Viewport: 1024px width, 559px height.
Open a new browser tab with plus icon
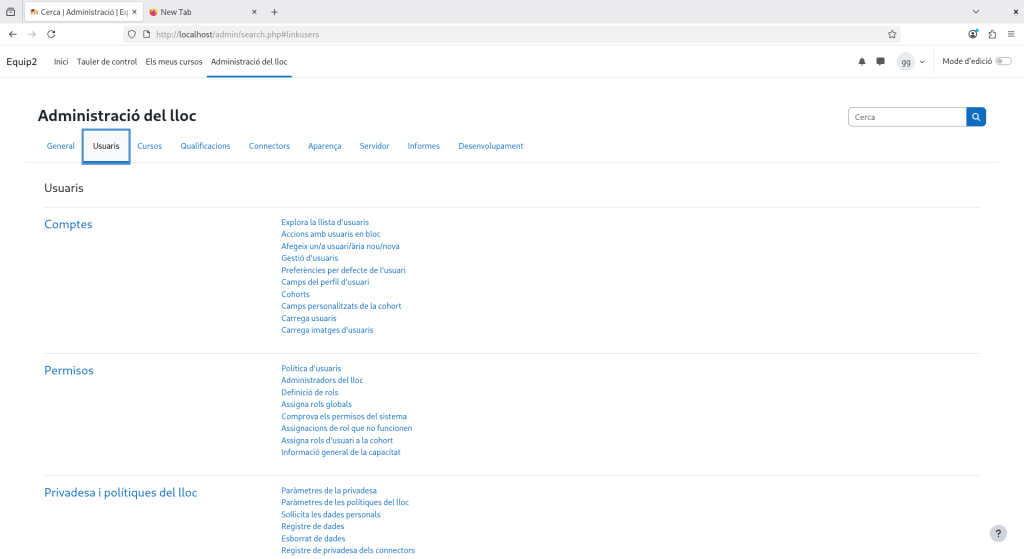point(275,12)
